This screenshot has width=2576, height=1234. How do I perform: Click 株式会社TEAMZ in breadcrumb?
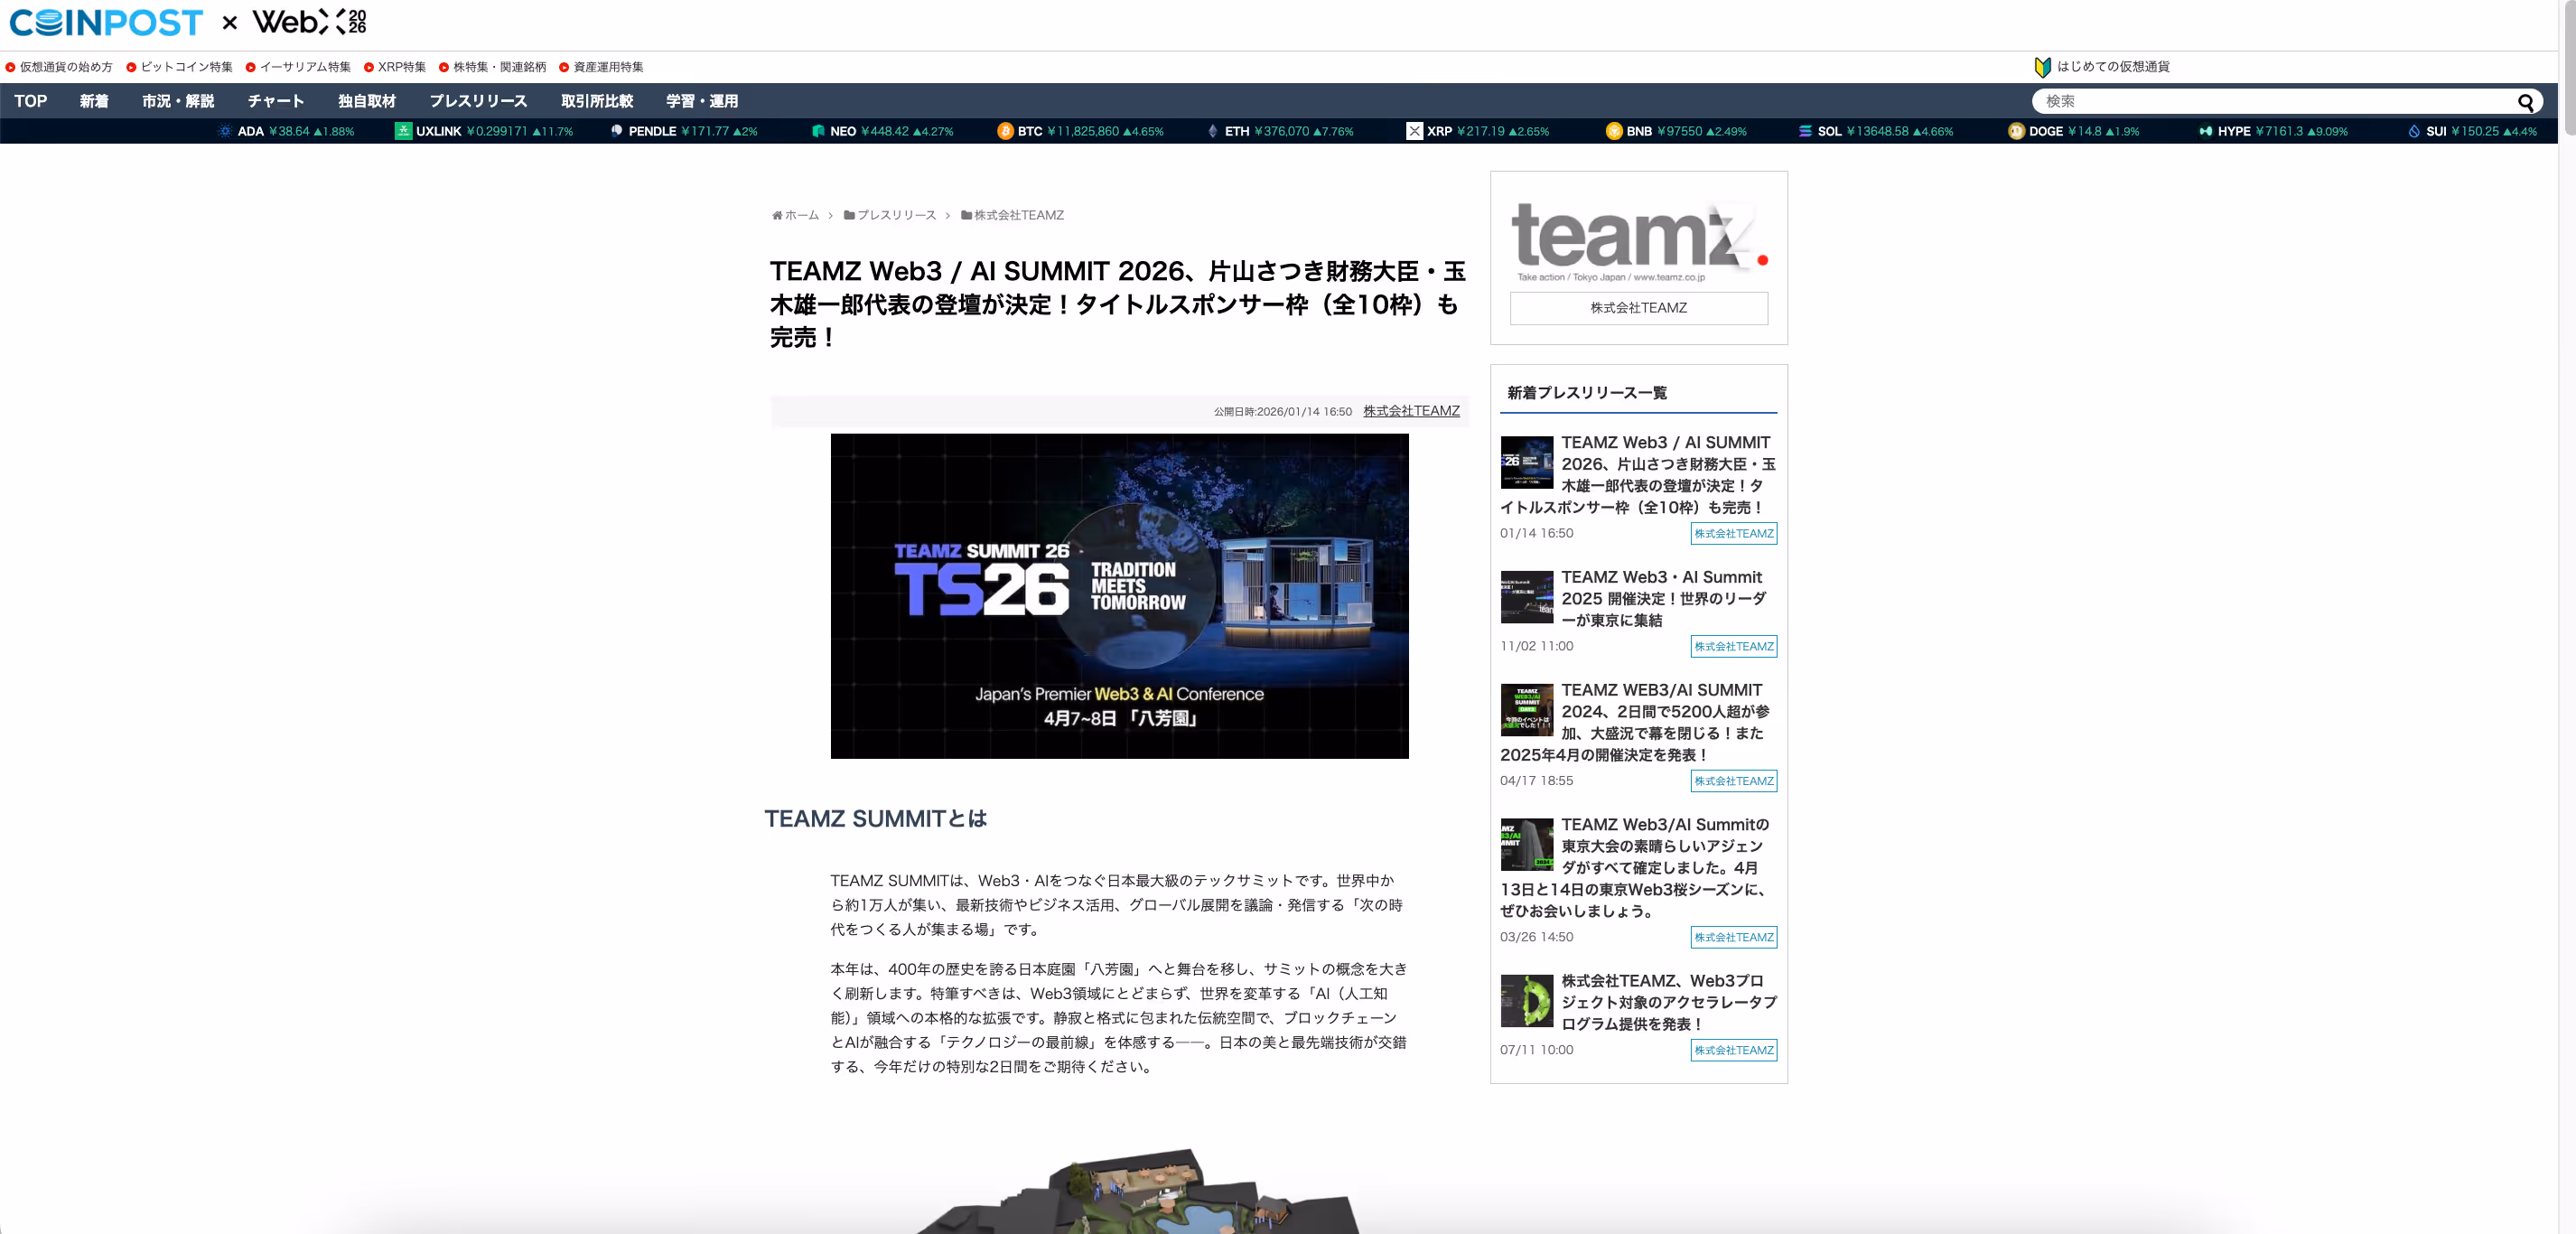click(x=1019, y=215)
